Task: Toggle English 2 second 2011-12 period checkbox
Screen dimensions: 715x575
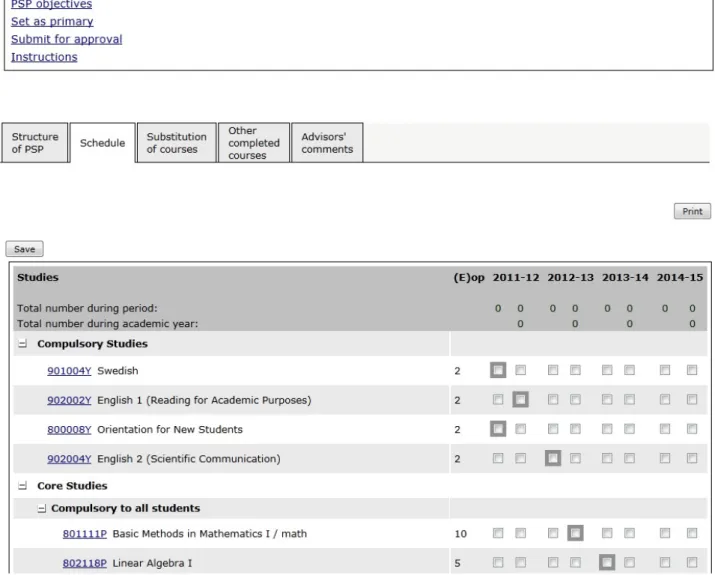Action: [x=520, y=458]
